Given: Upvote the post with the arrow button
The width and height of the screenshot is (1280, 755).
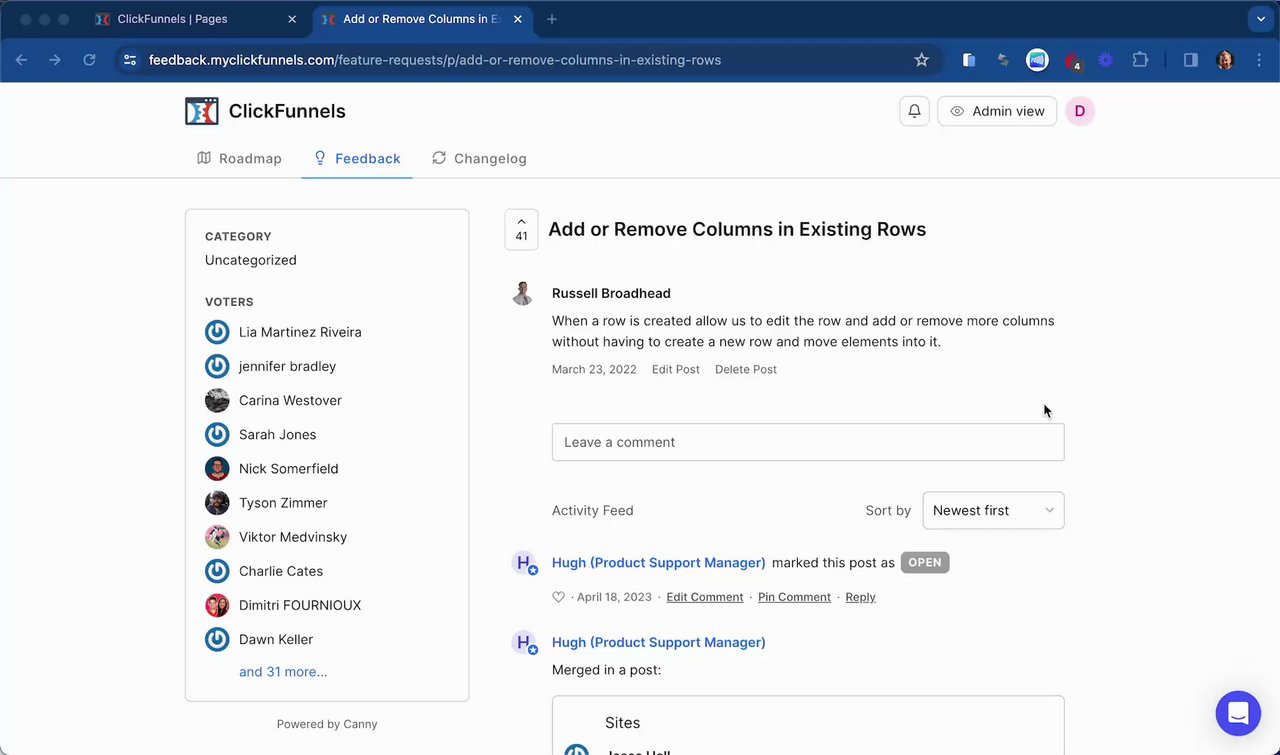Looking at the screenshot, I should (521, 229).
